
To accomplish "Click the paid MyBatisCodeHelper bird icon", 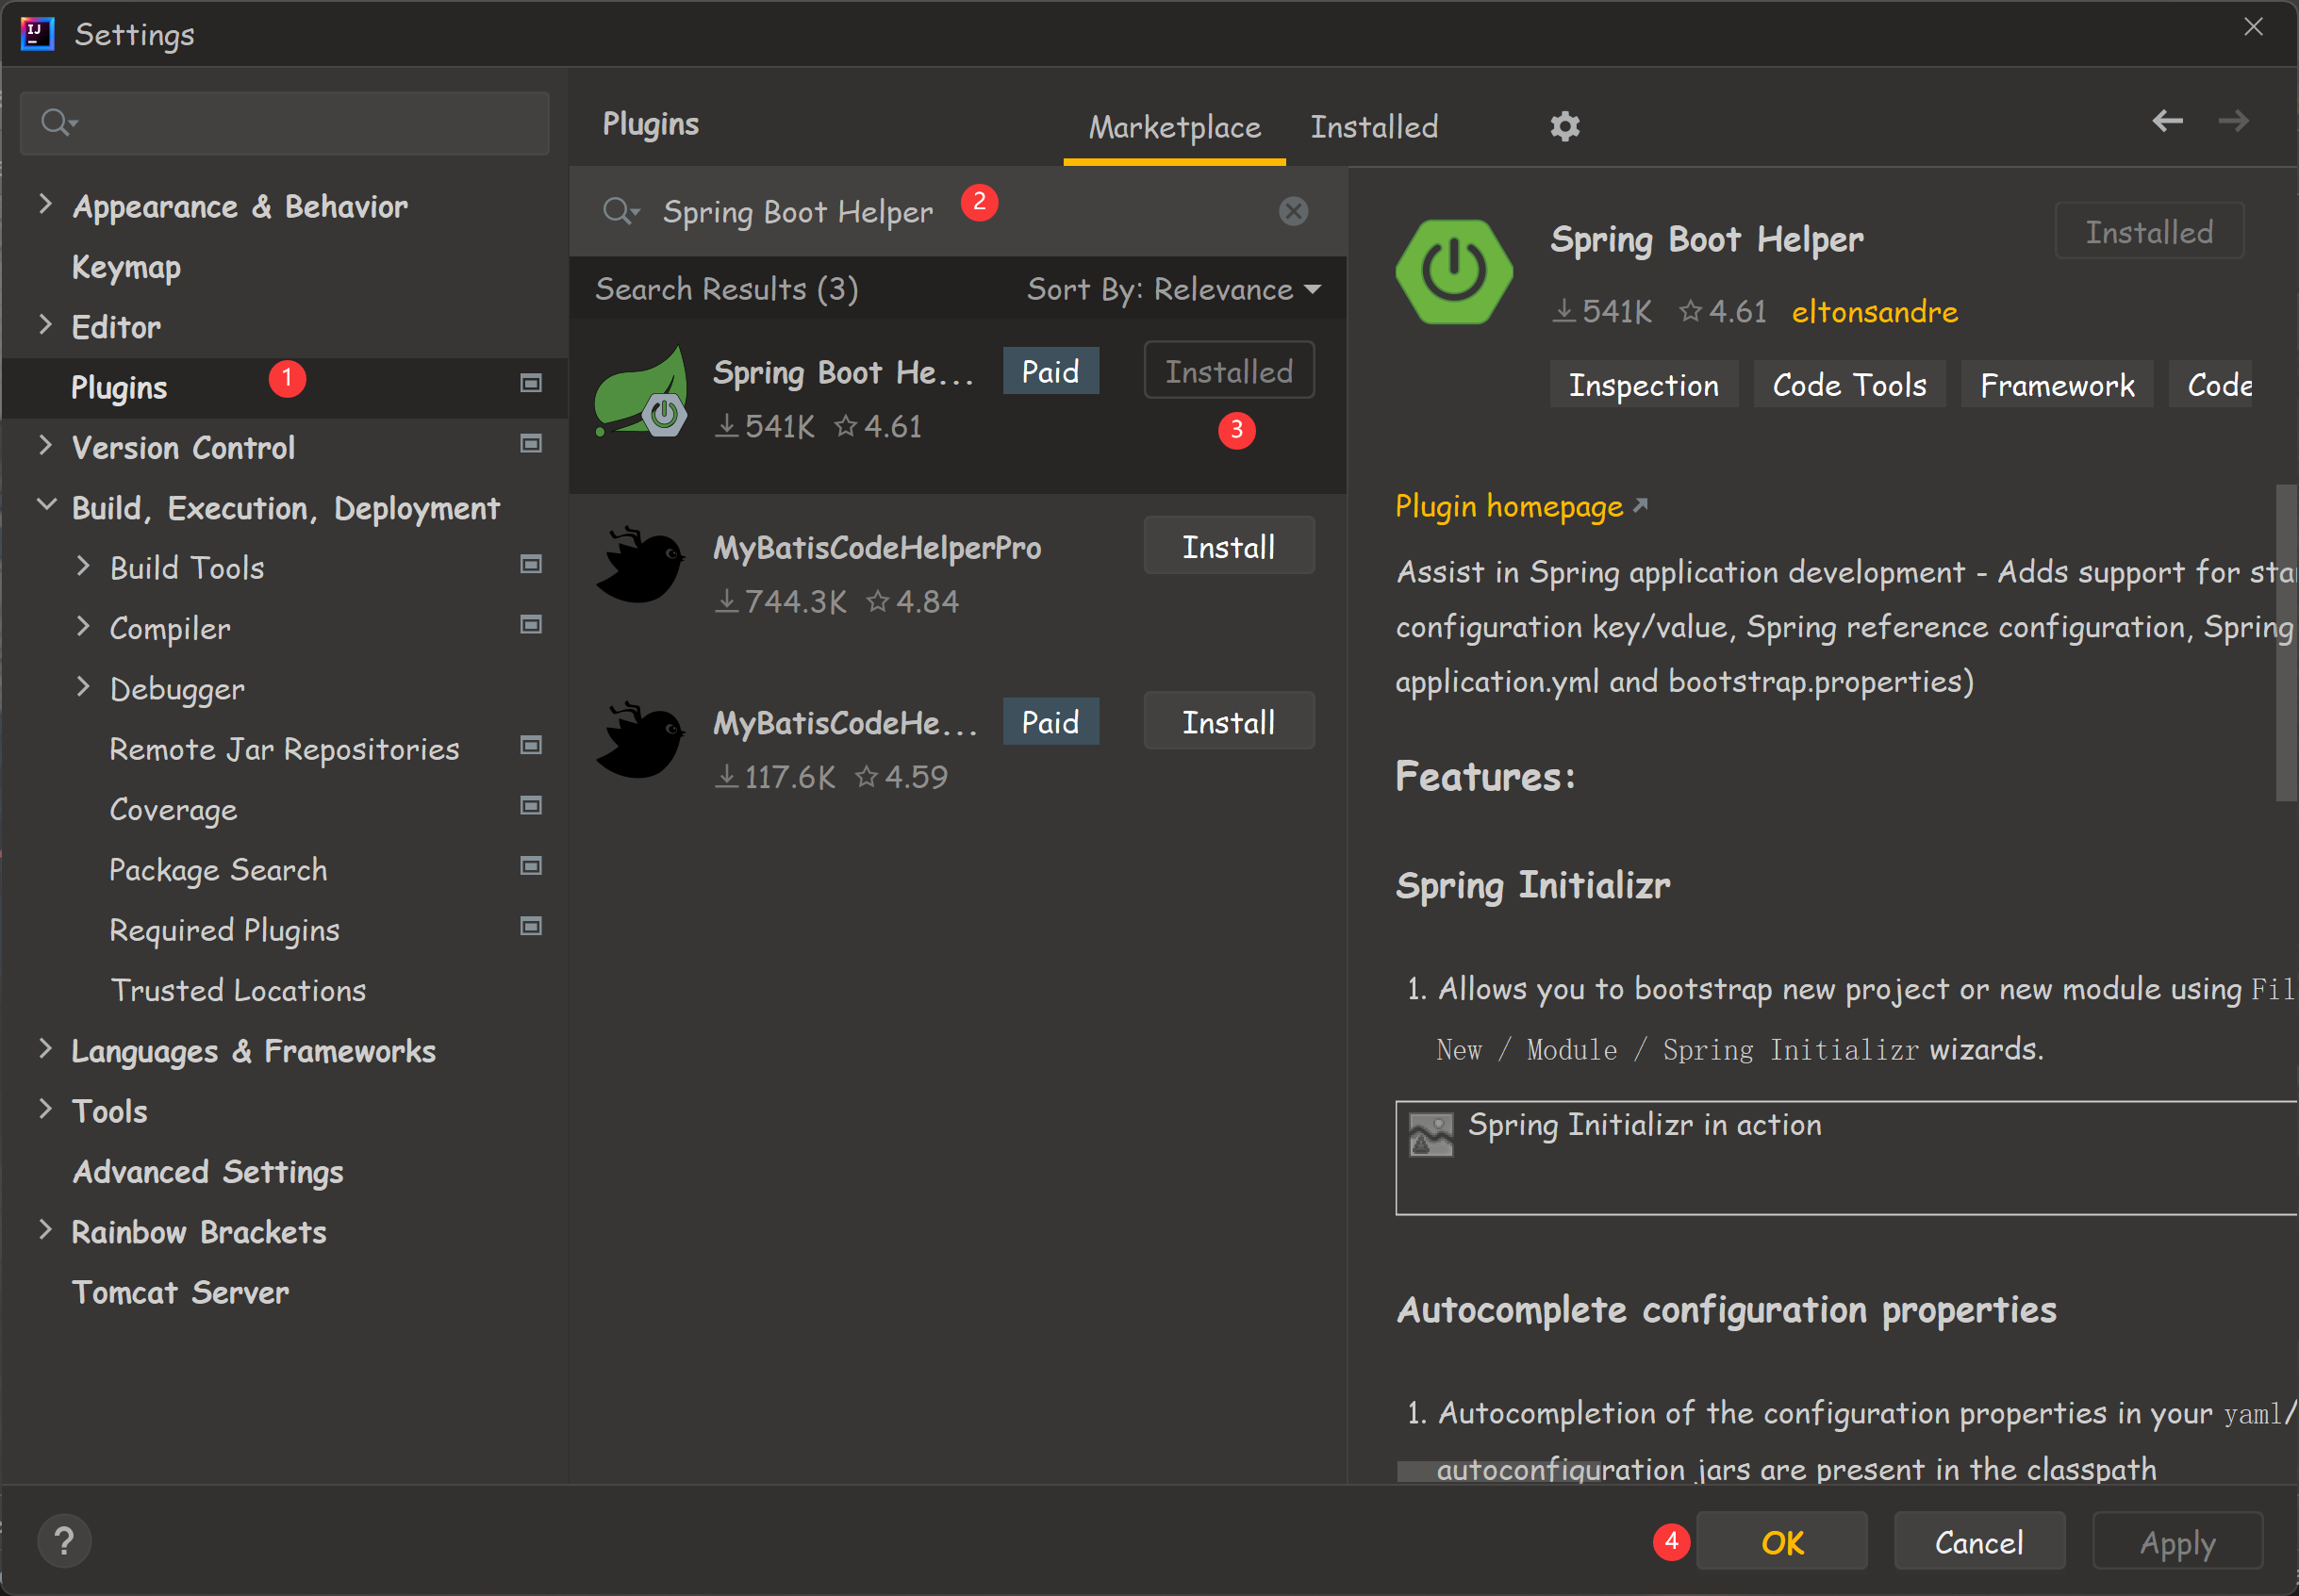I will 641,741.
